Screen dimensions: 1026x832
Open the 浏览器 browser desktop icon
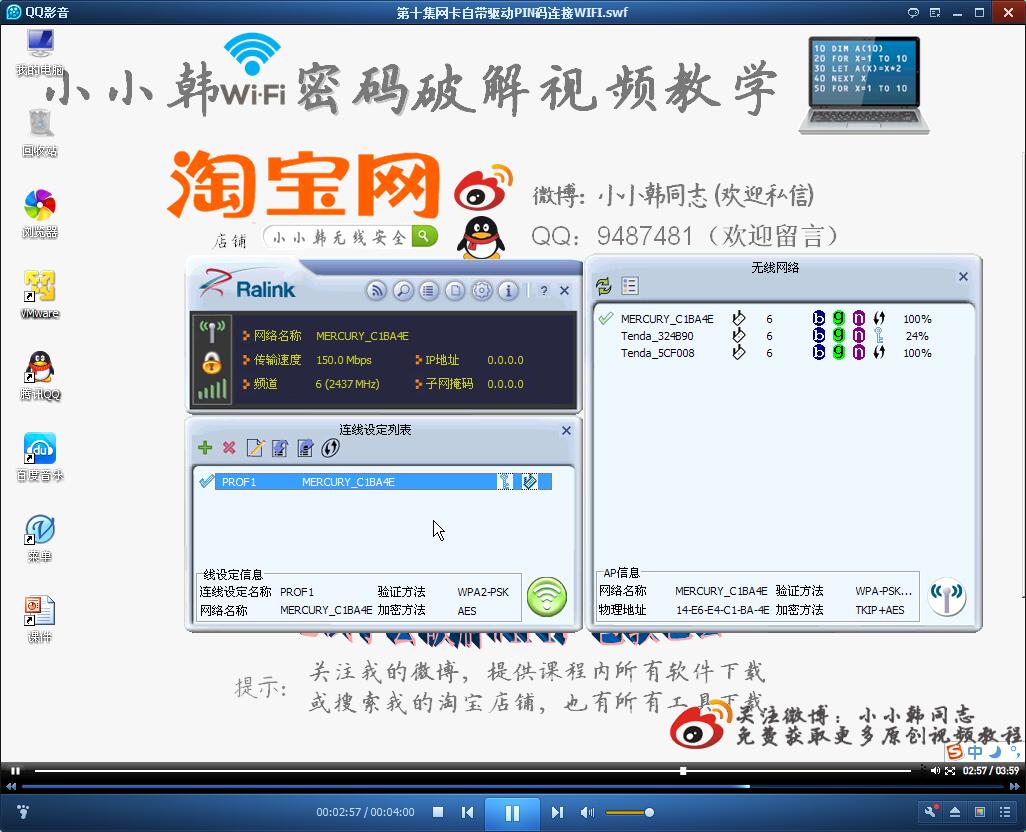click(40, 214)
